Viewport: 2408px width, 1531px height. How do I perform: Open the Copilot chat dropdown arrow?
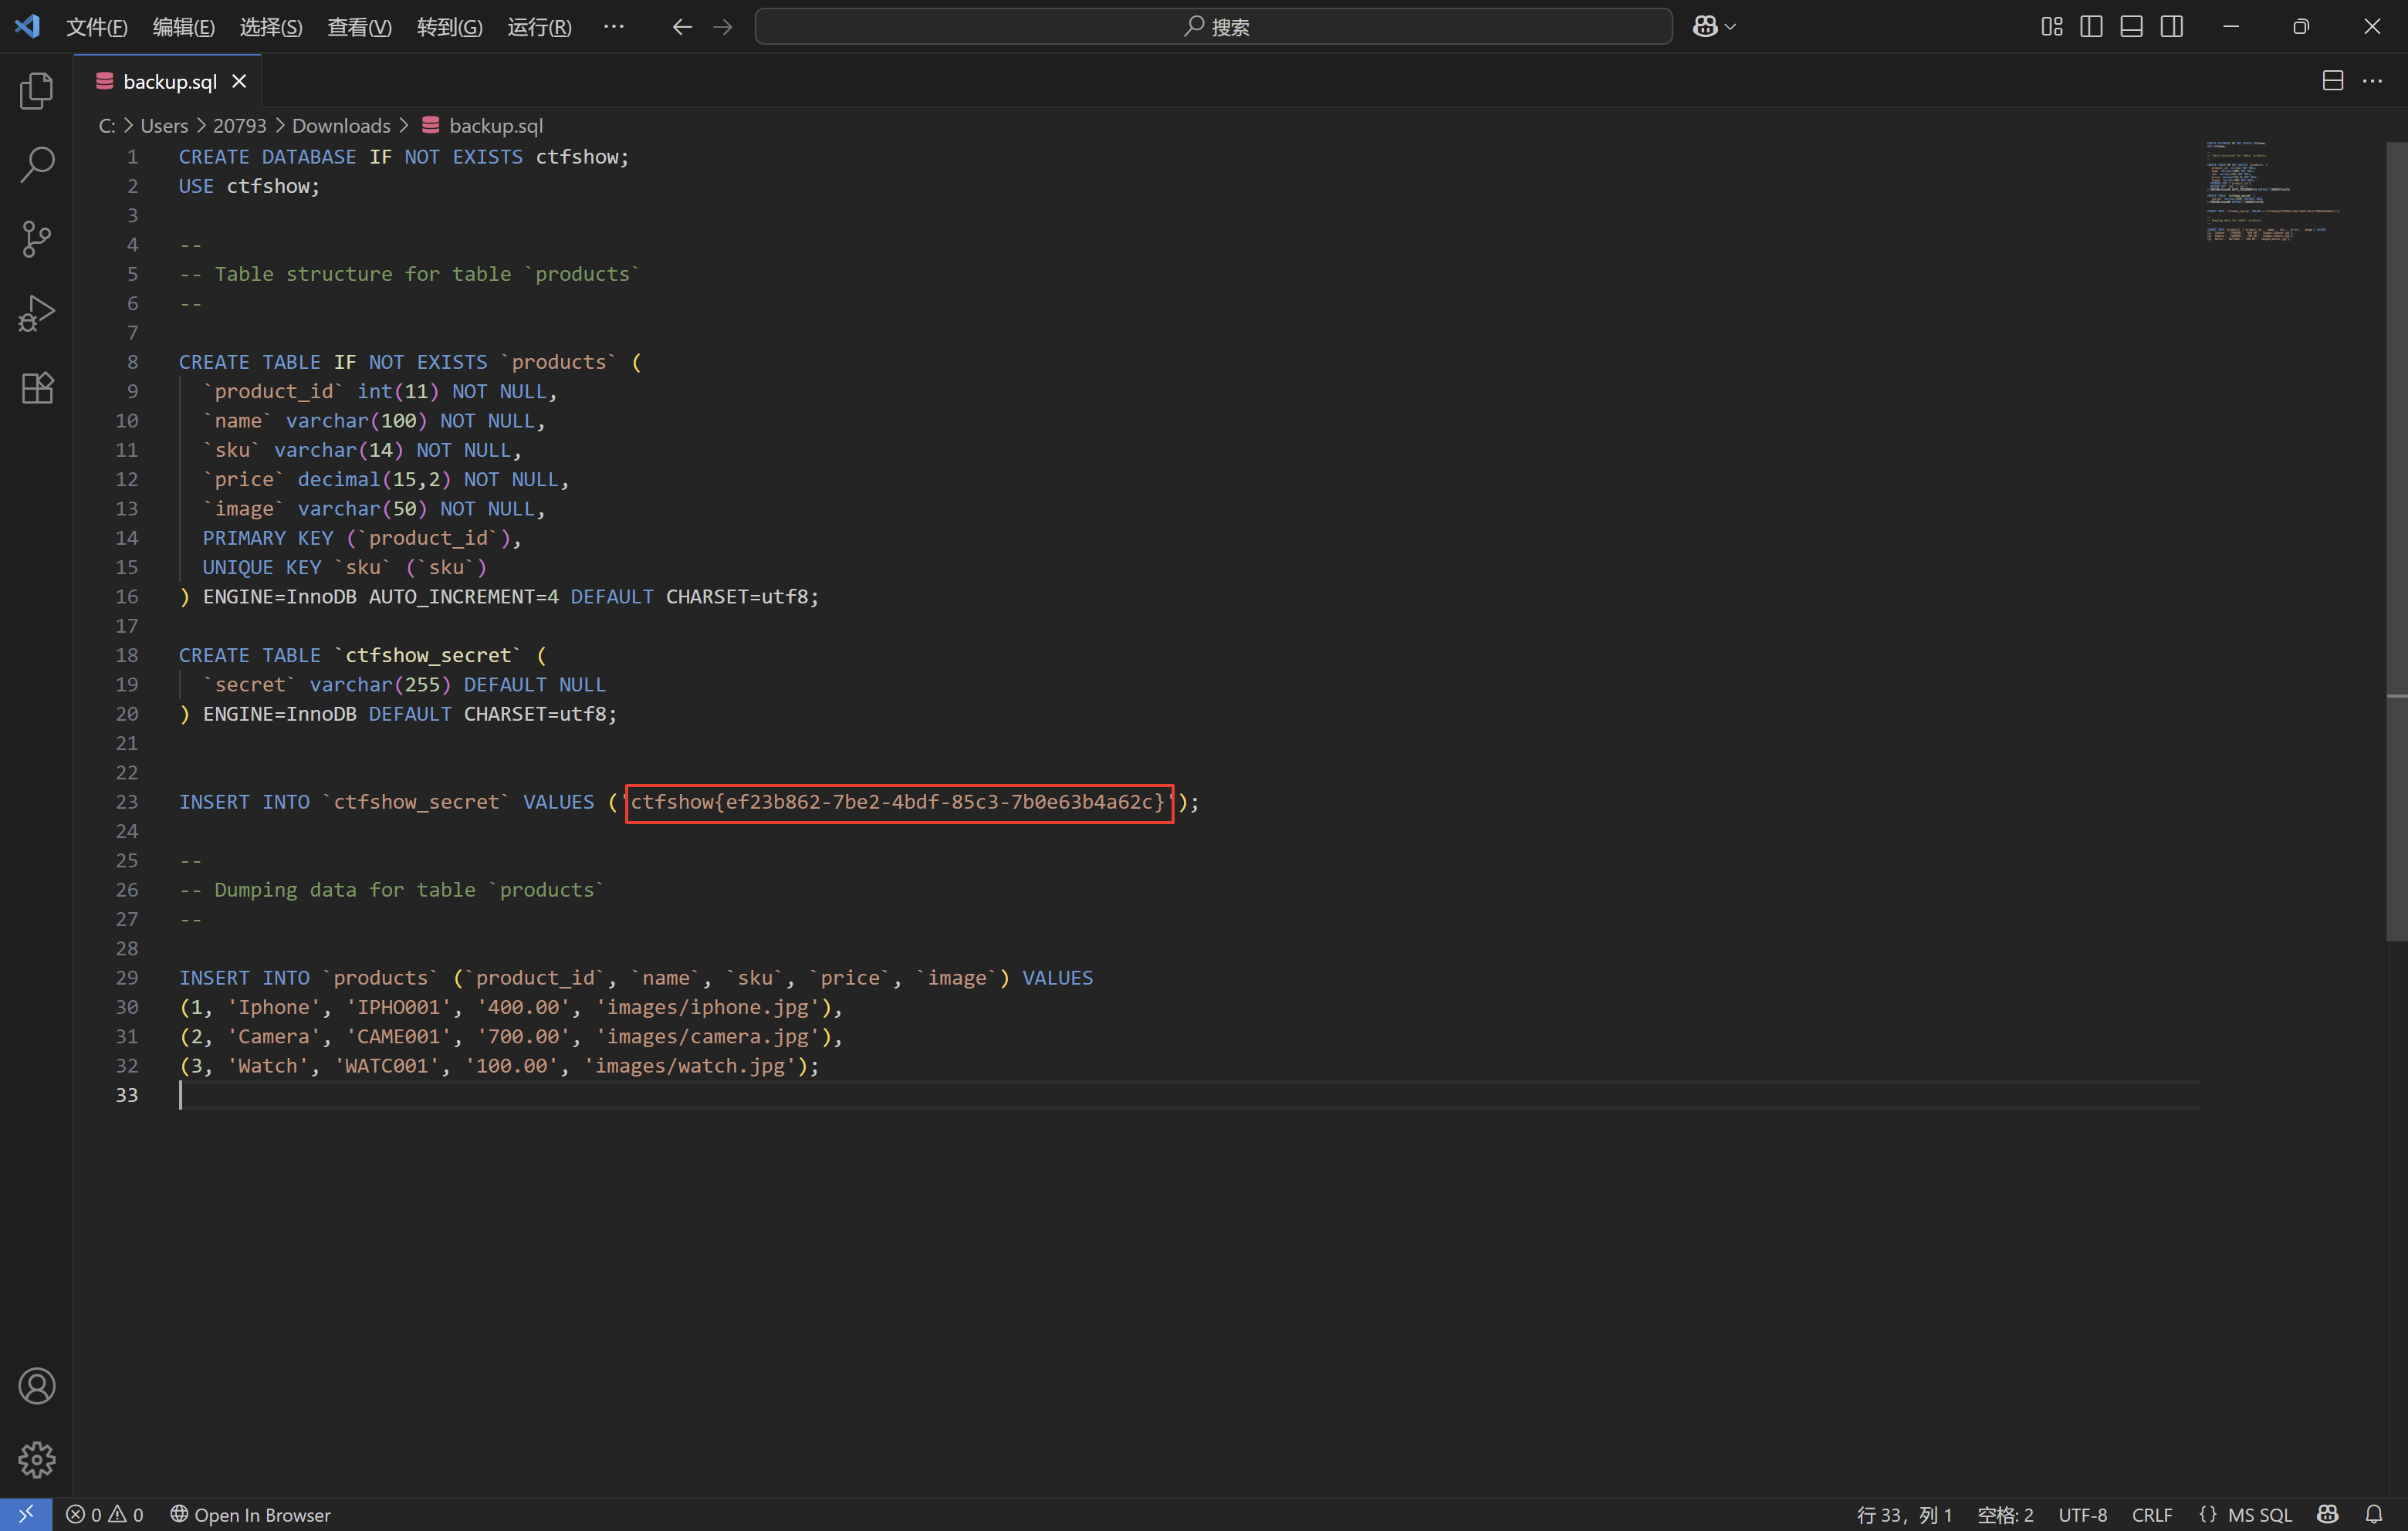click(1731, 27)
